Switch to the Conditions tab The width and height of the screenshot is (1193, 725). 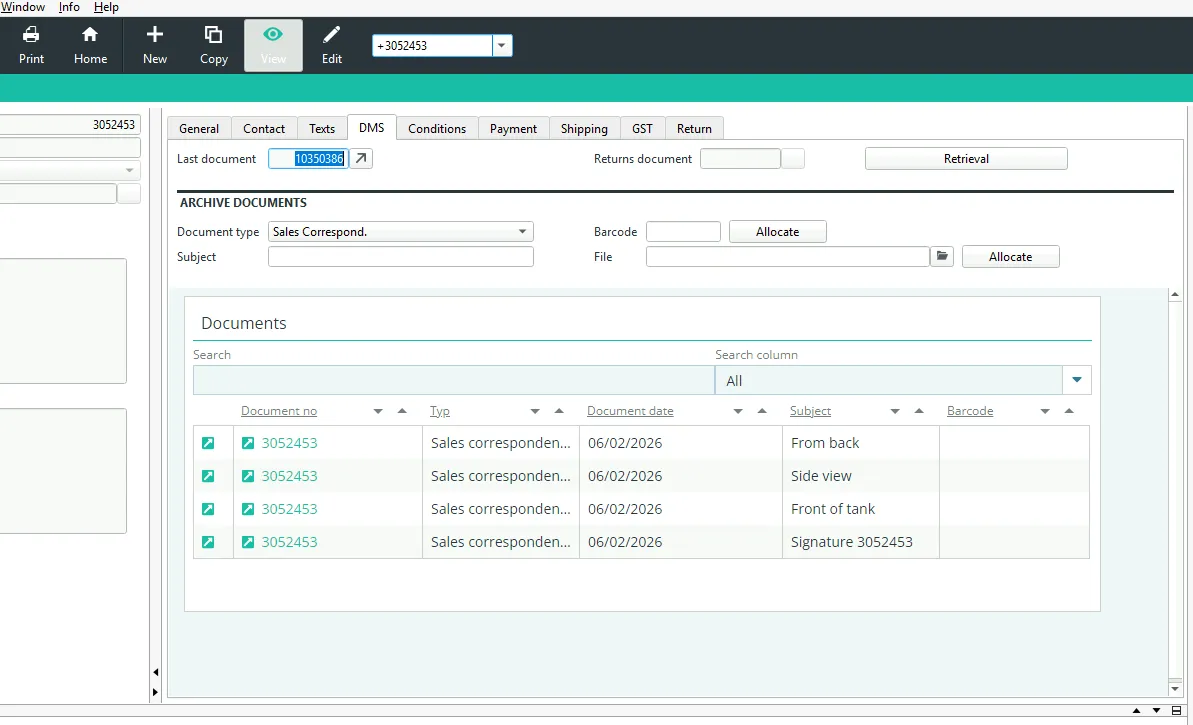click(437, 129)
